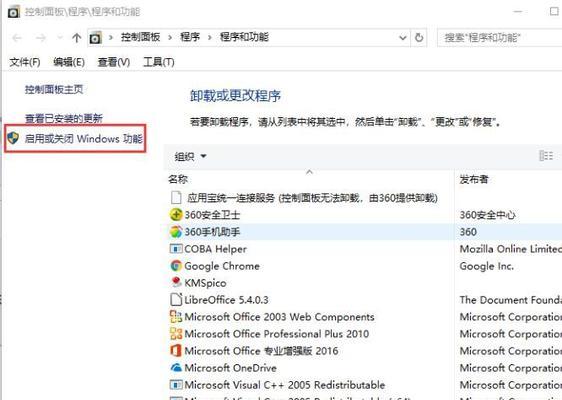The image size is (562, 400).
Task: Click the 查看已安装的更新 link
Action: click(x=64, y=118)
